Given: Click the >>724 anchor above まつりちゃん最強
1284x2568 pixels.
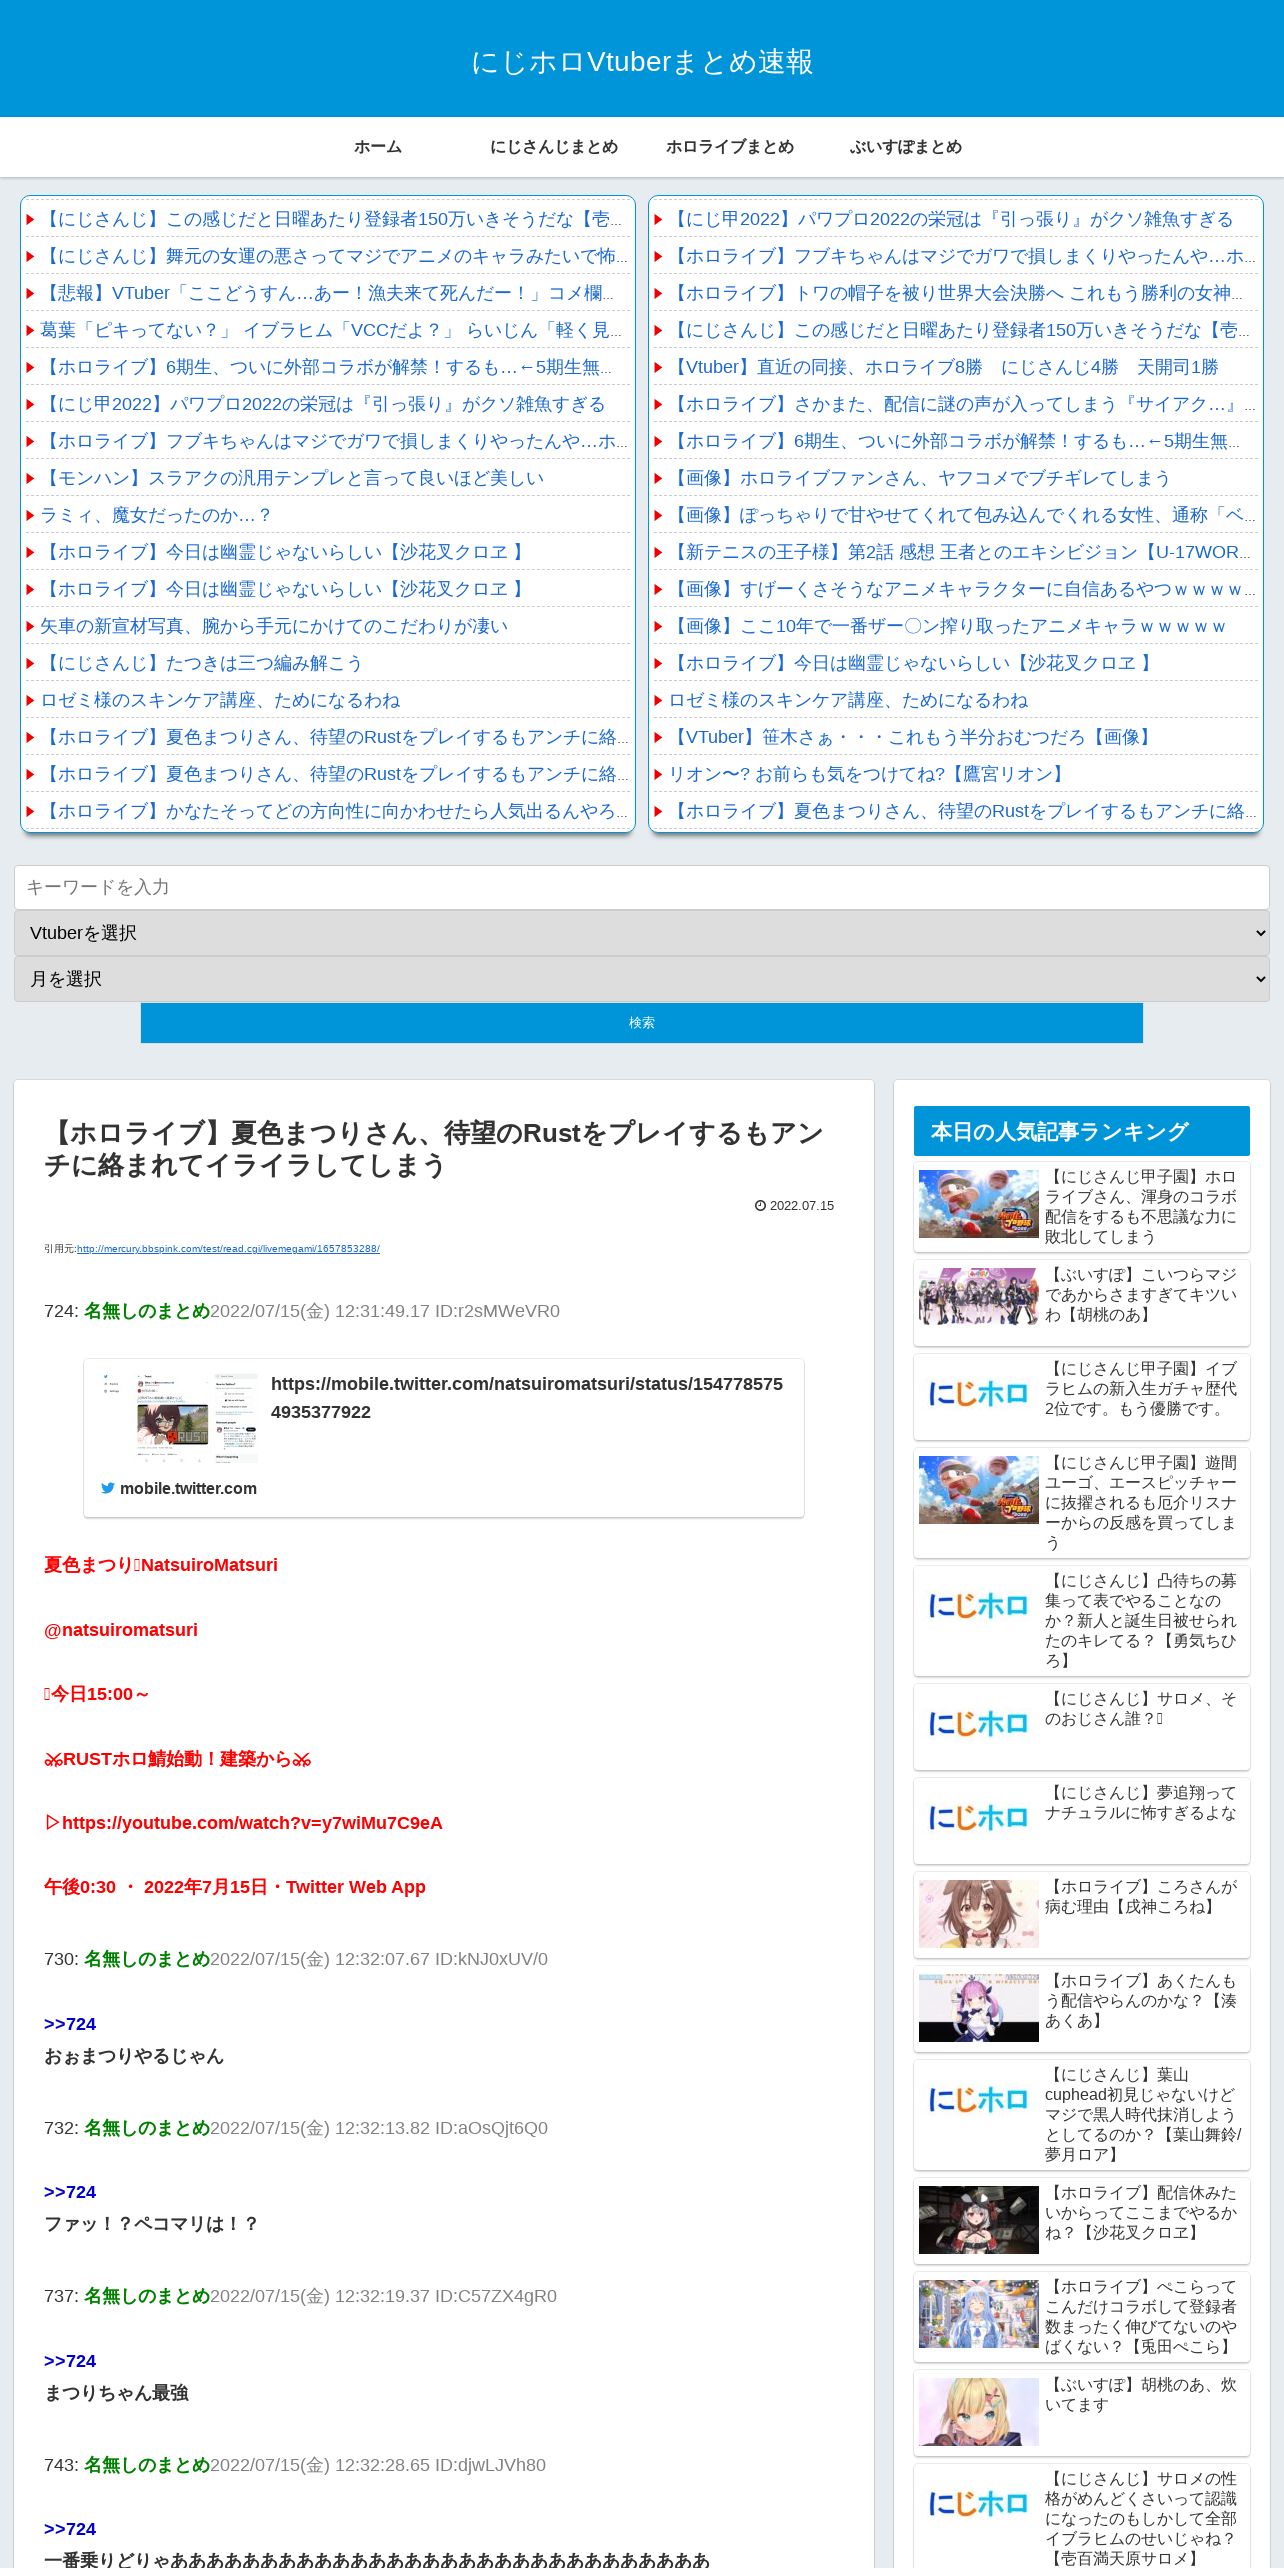Looking at the screenshot, I should [70, 2360].
